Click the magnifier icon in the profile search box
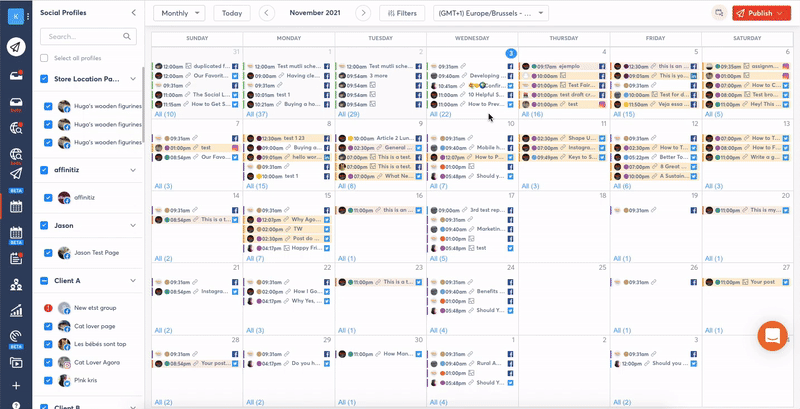Image resolution: width=800 pixels, height=409 pixels. click(x=127, y=37)
